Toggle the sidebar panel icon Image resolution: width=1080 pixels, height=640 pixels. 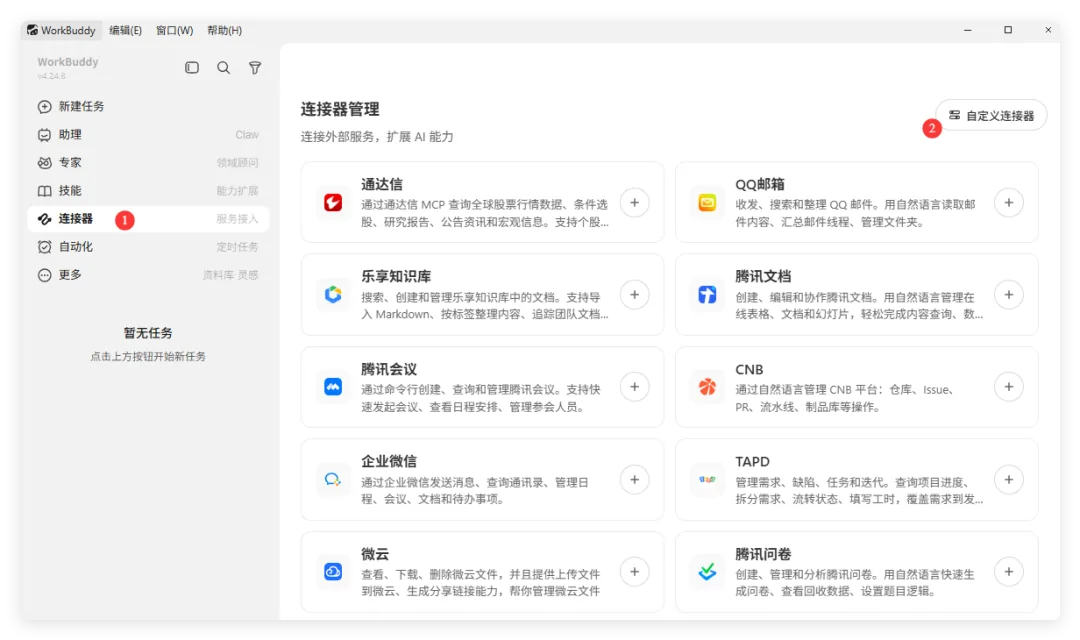click(192, 68)
